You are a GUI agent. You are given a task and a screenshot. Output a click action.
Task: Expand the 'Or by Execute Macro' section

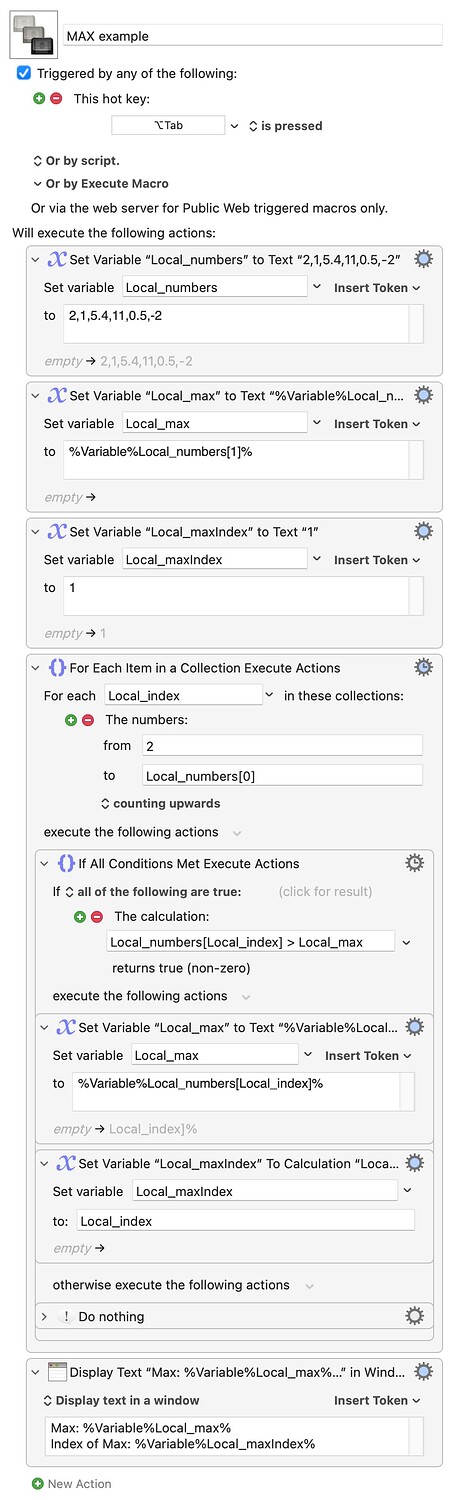click(x=100, y=184)
